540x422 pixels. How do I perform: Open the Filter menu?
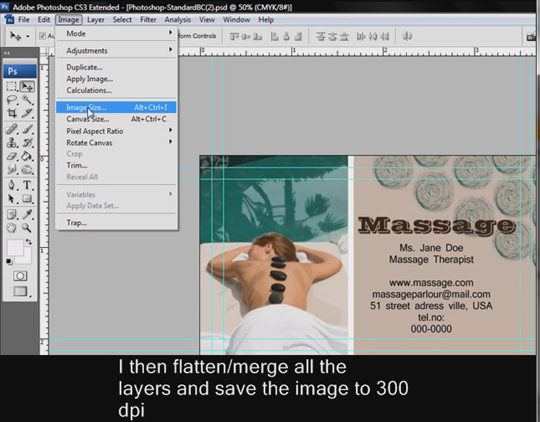point(148,20)
